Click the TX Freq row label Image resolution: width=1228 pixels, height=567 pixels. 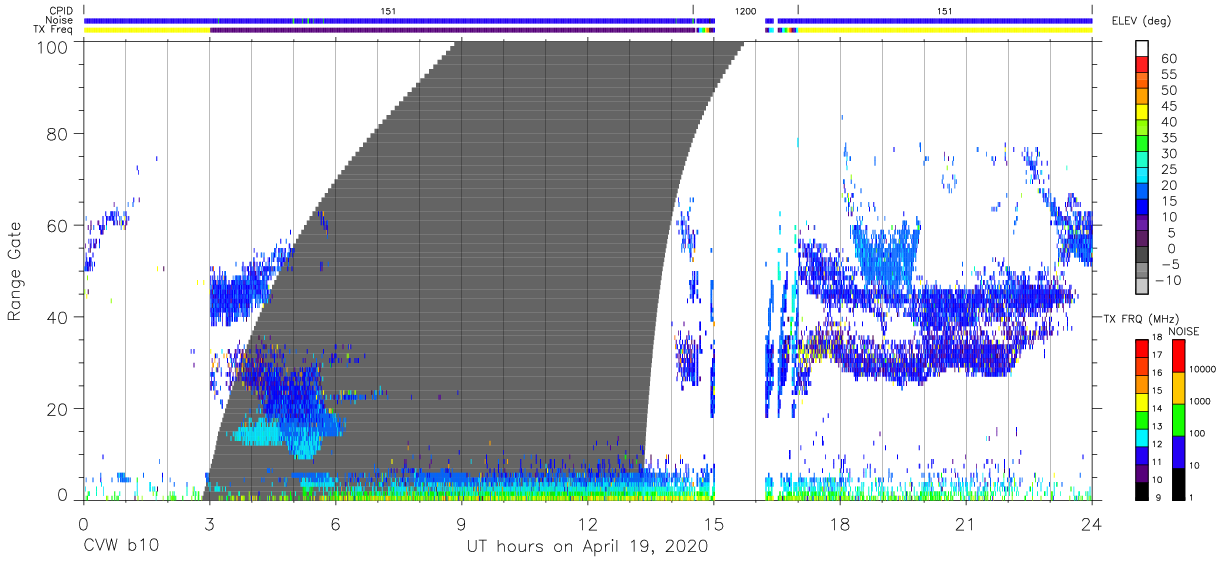point(52,29)
